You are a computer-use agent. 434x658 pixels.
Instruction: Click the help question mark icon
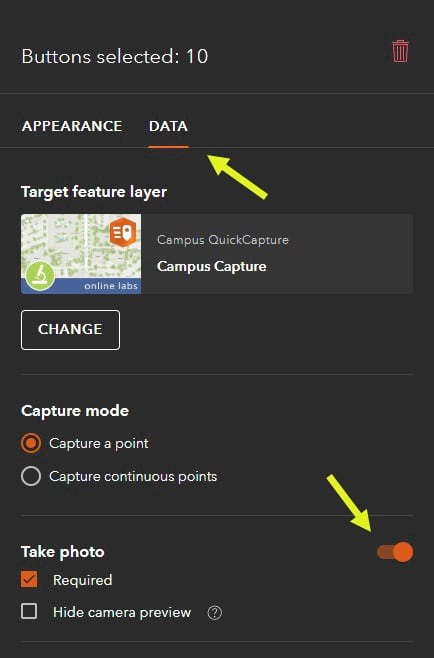tap(214, 613)
